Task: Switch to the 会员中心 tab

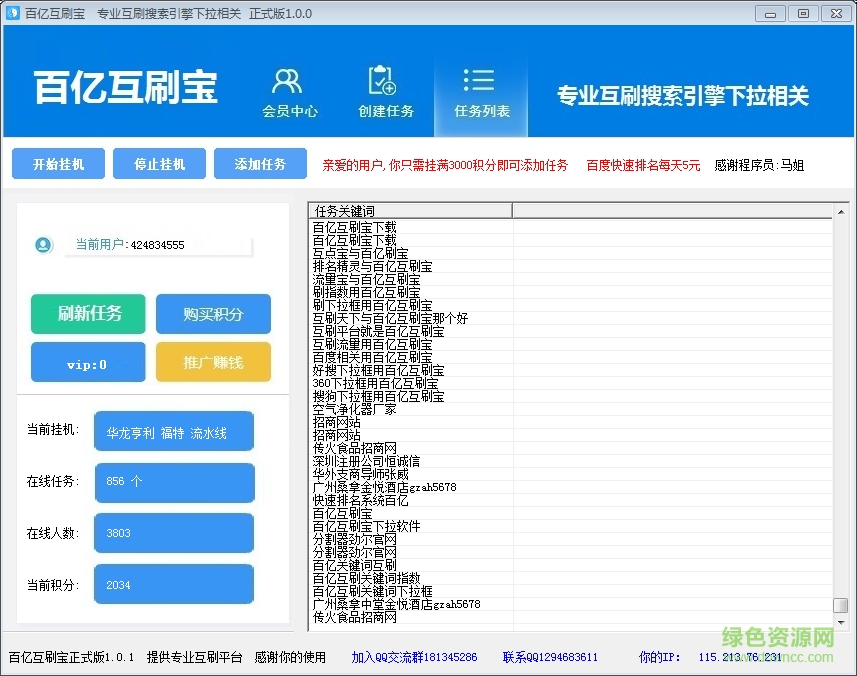Action: (289, 92)
